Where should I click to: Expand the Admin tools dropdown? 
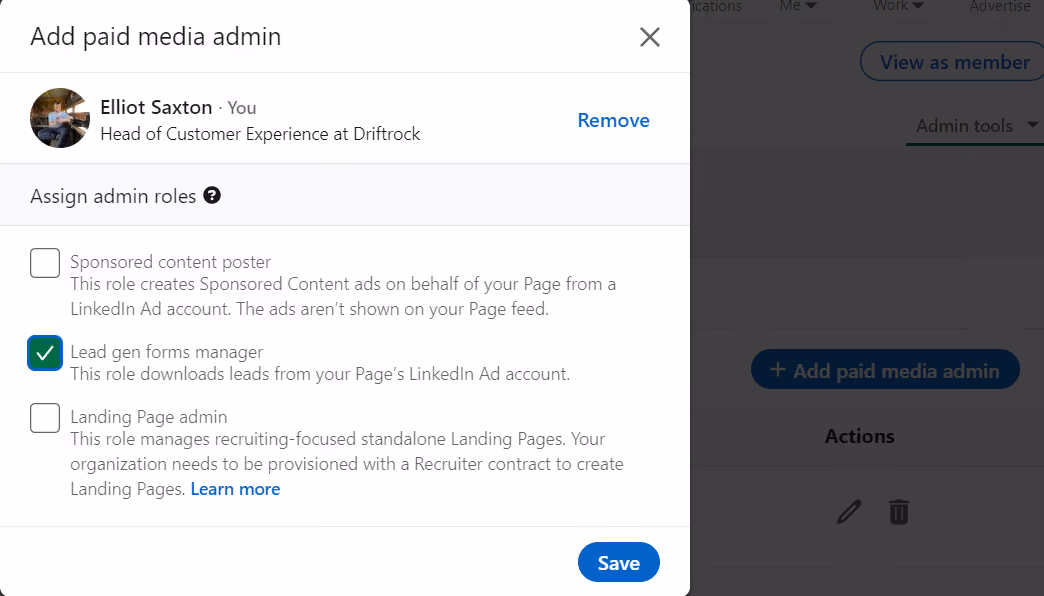975,125
